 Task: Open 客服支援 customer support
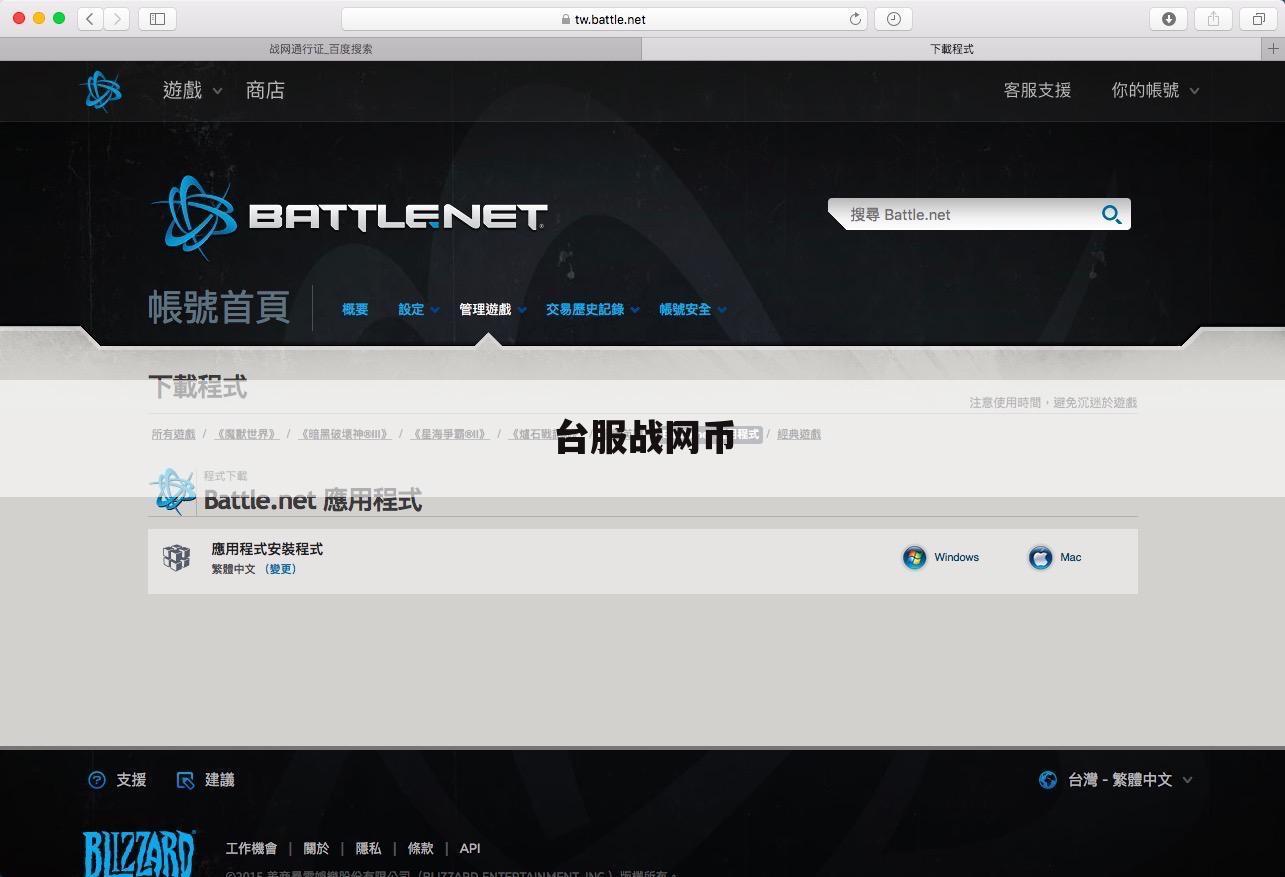1037,90
